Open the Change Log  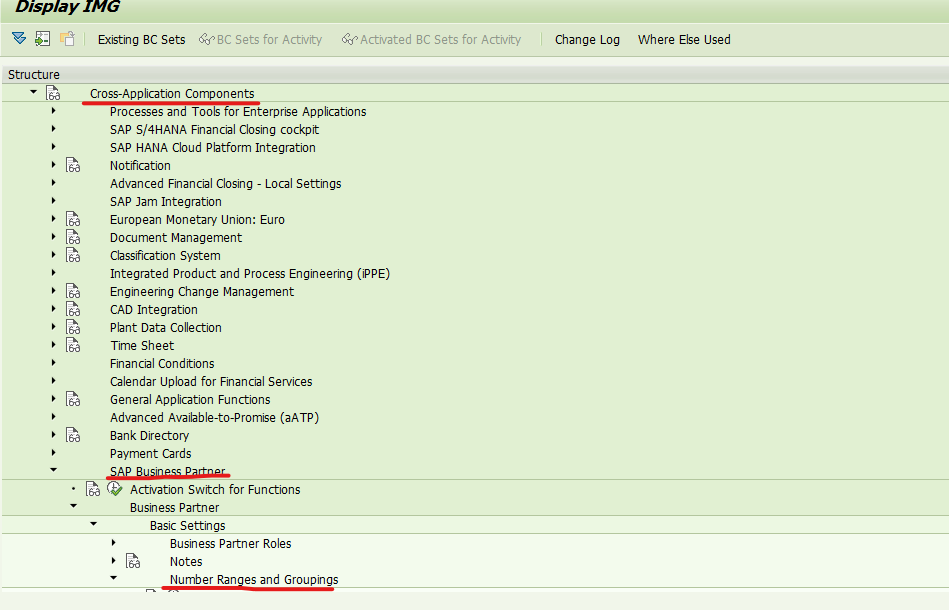pos(587,39)
